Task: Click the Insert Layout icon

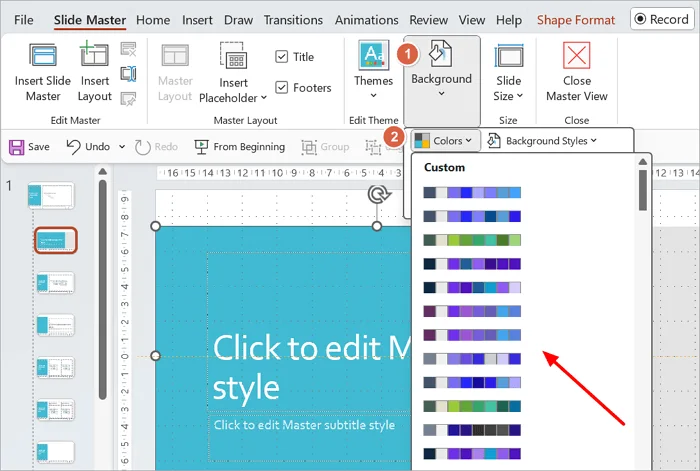Action: coord(94,54)
